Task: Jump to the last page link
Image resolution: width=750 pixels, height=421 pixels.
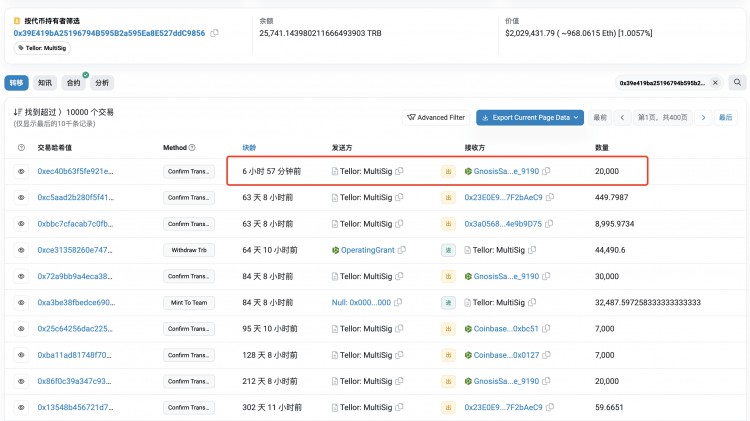Action: point(726,117)
